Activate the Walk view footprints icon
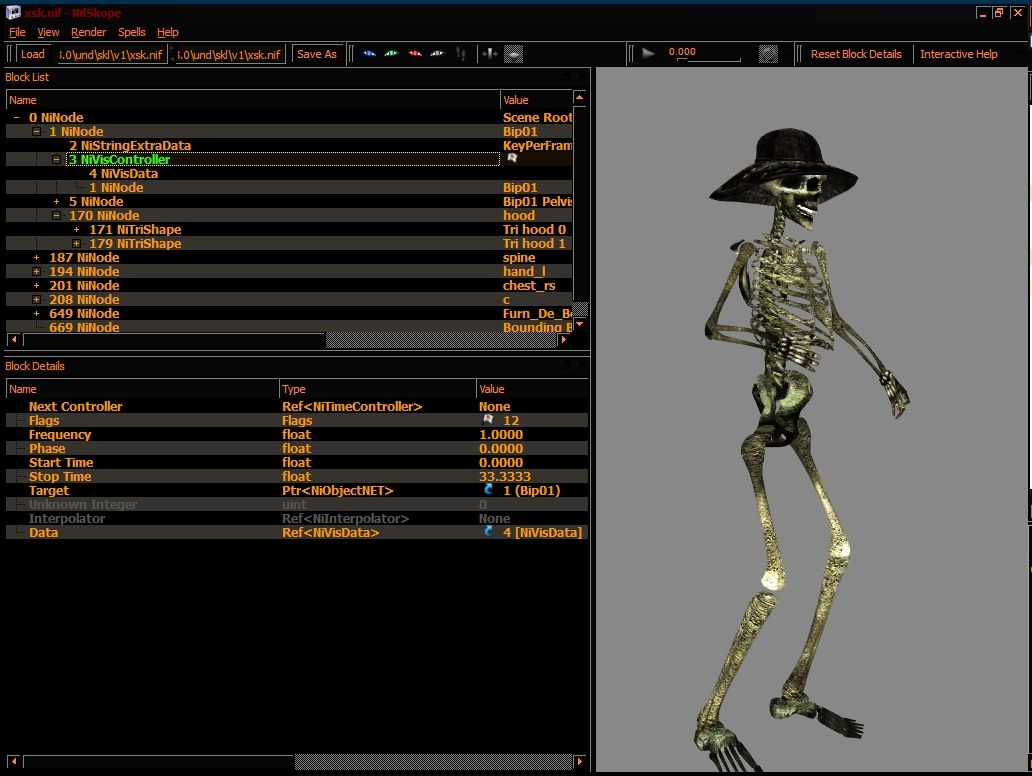The image size is (1032, 776). coord(461,54)
